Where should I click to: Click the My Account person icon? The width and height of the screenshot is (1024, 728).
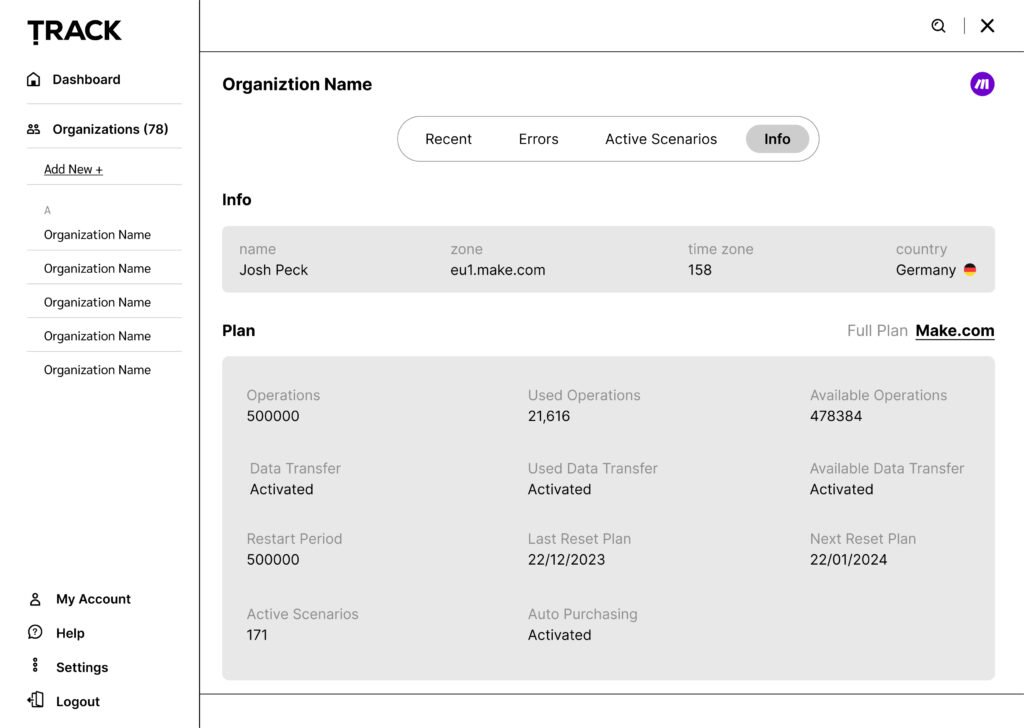35,599
